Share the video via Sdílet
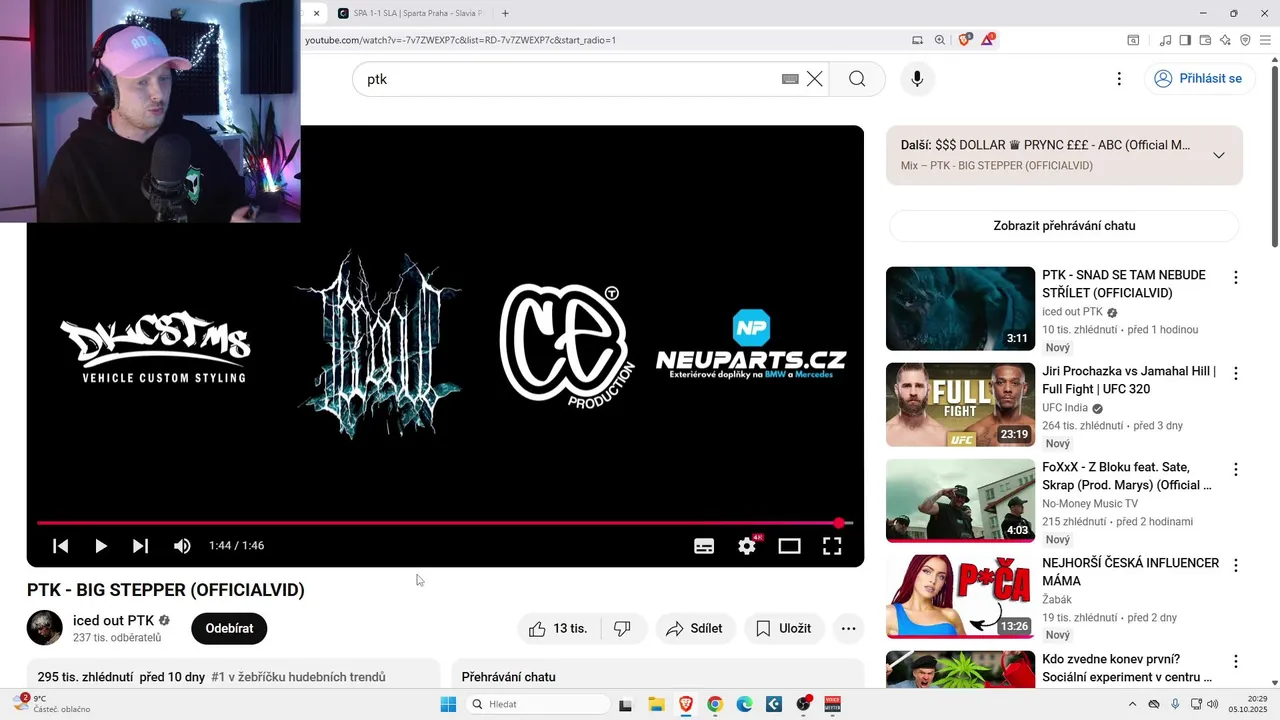 [x=695, y=629]
